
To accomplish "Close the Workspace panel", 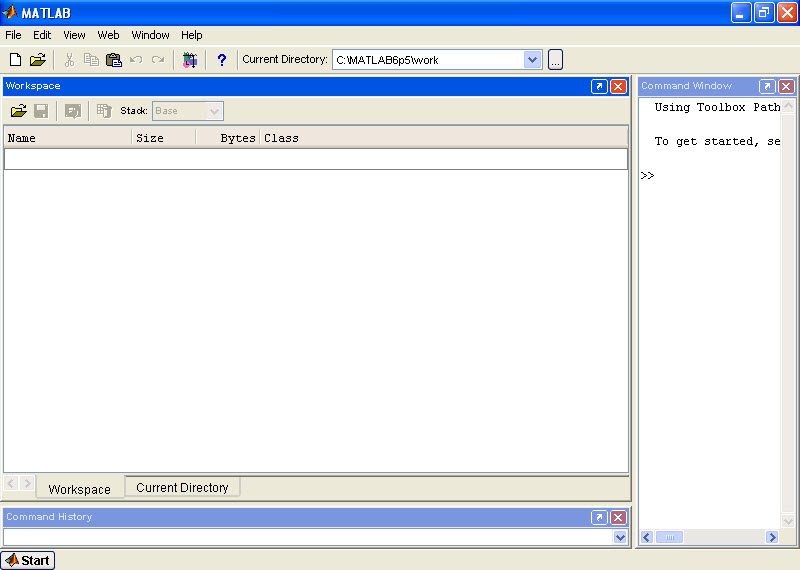I will click(x=618, y=86).
